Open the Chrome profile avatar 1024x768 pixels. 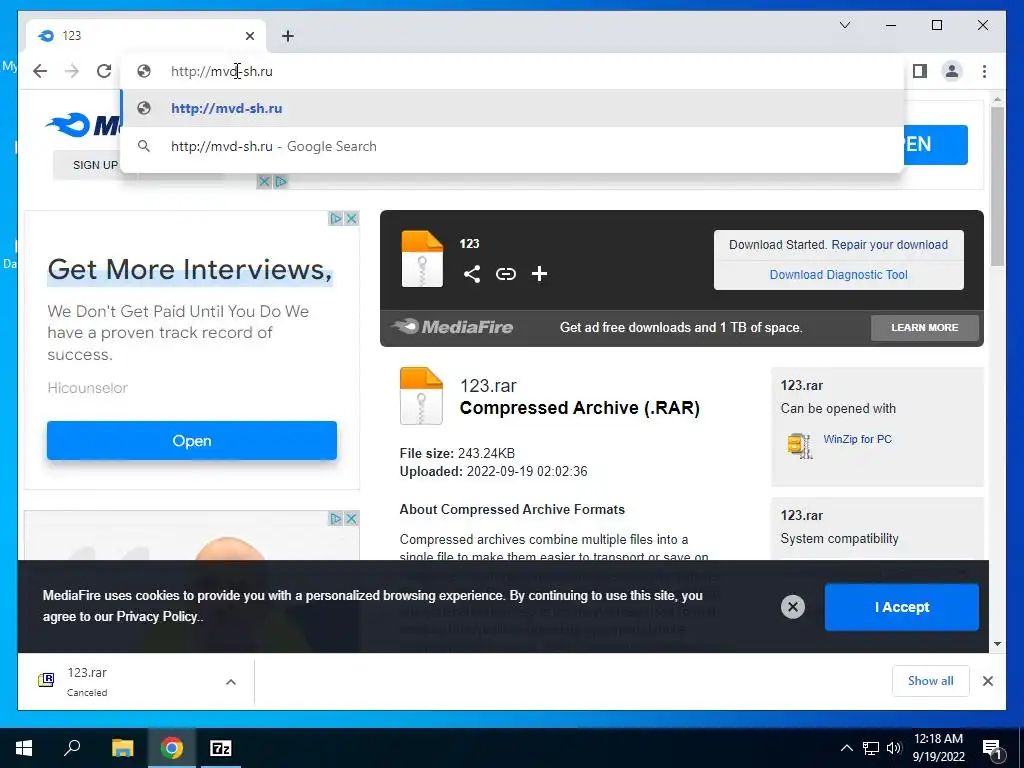(x=952, y=71)
